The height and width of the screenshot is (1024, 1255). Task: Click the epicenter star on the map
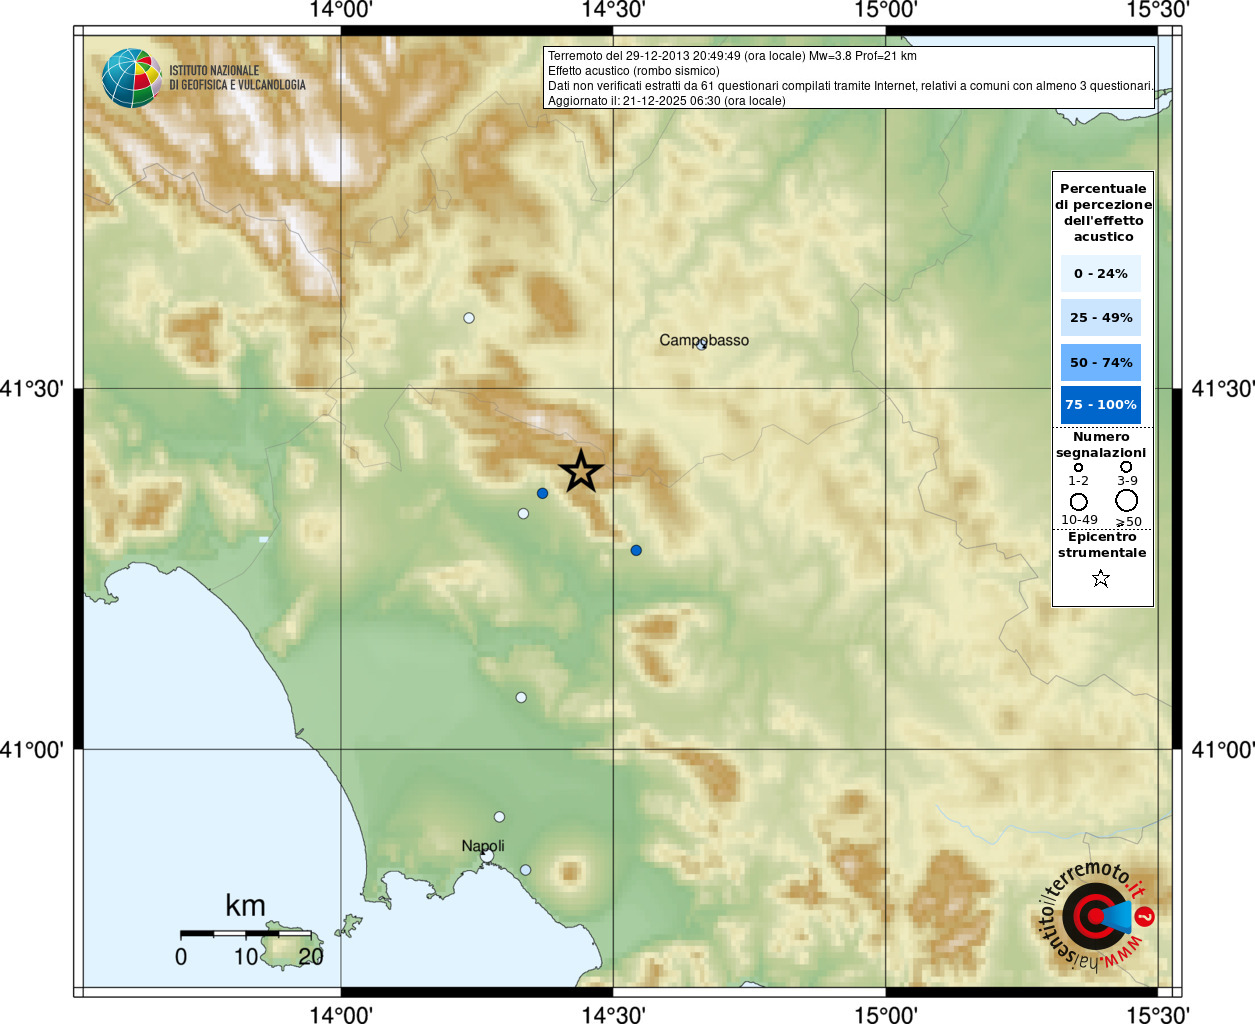point(581,471)
